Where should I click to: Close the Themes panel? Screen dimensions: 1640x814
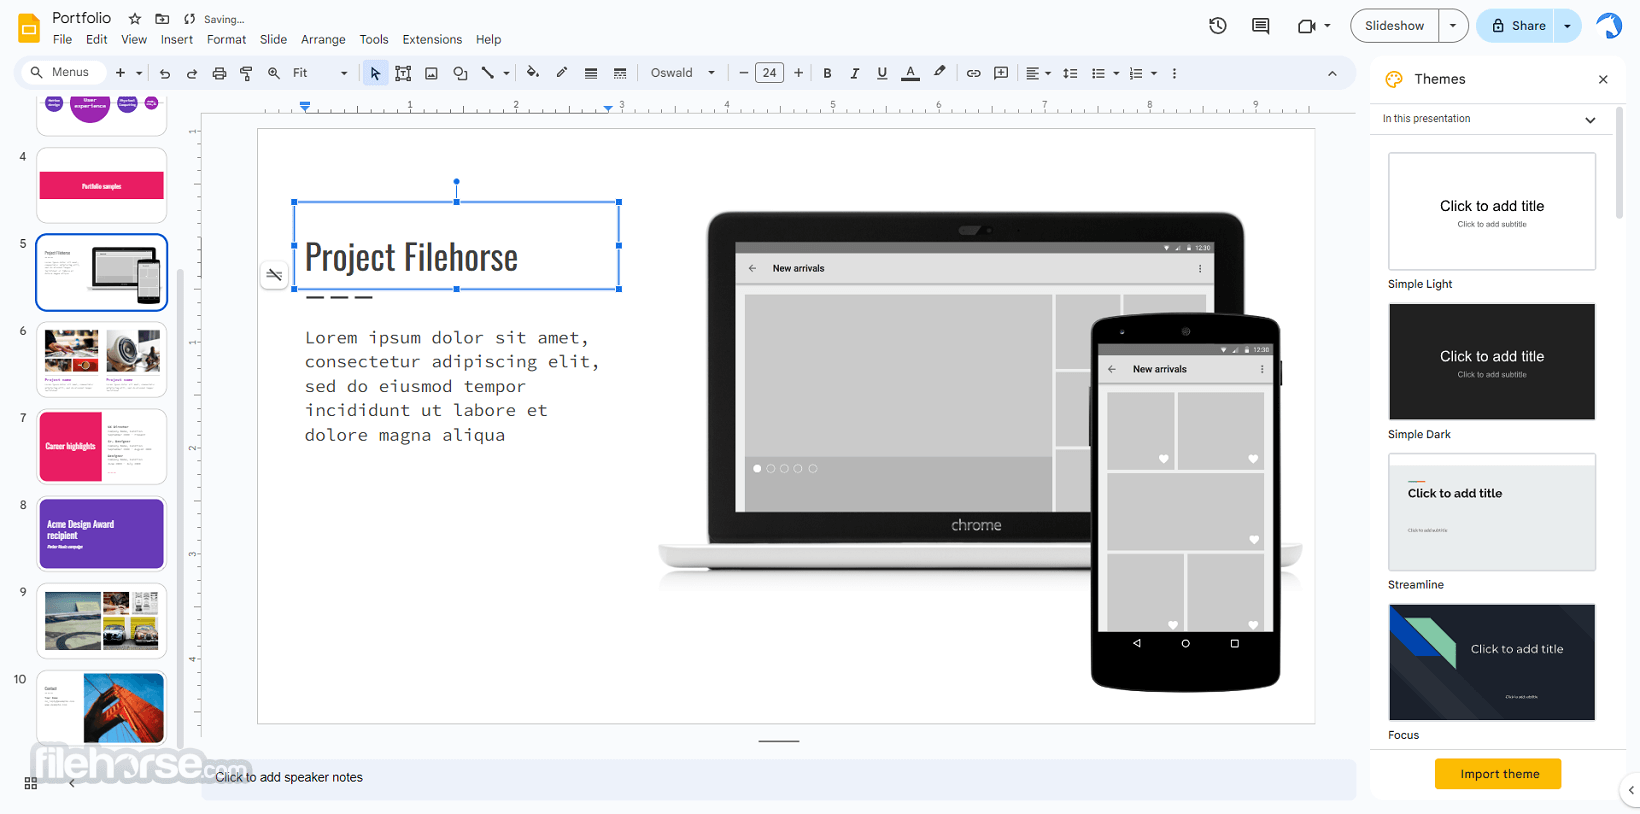pos(1603,79)
